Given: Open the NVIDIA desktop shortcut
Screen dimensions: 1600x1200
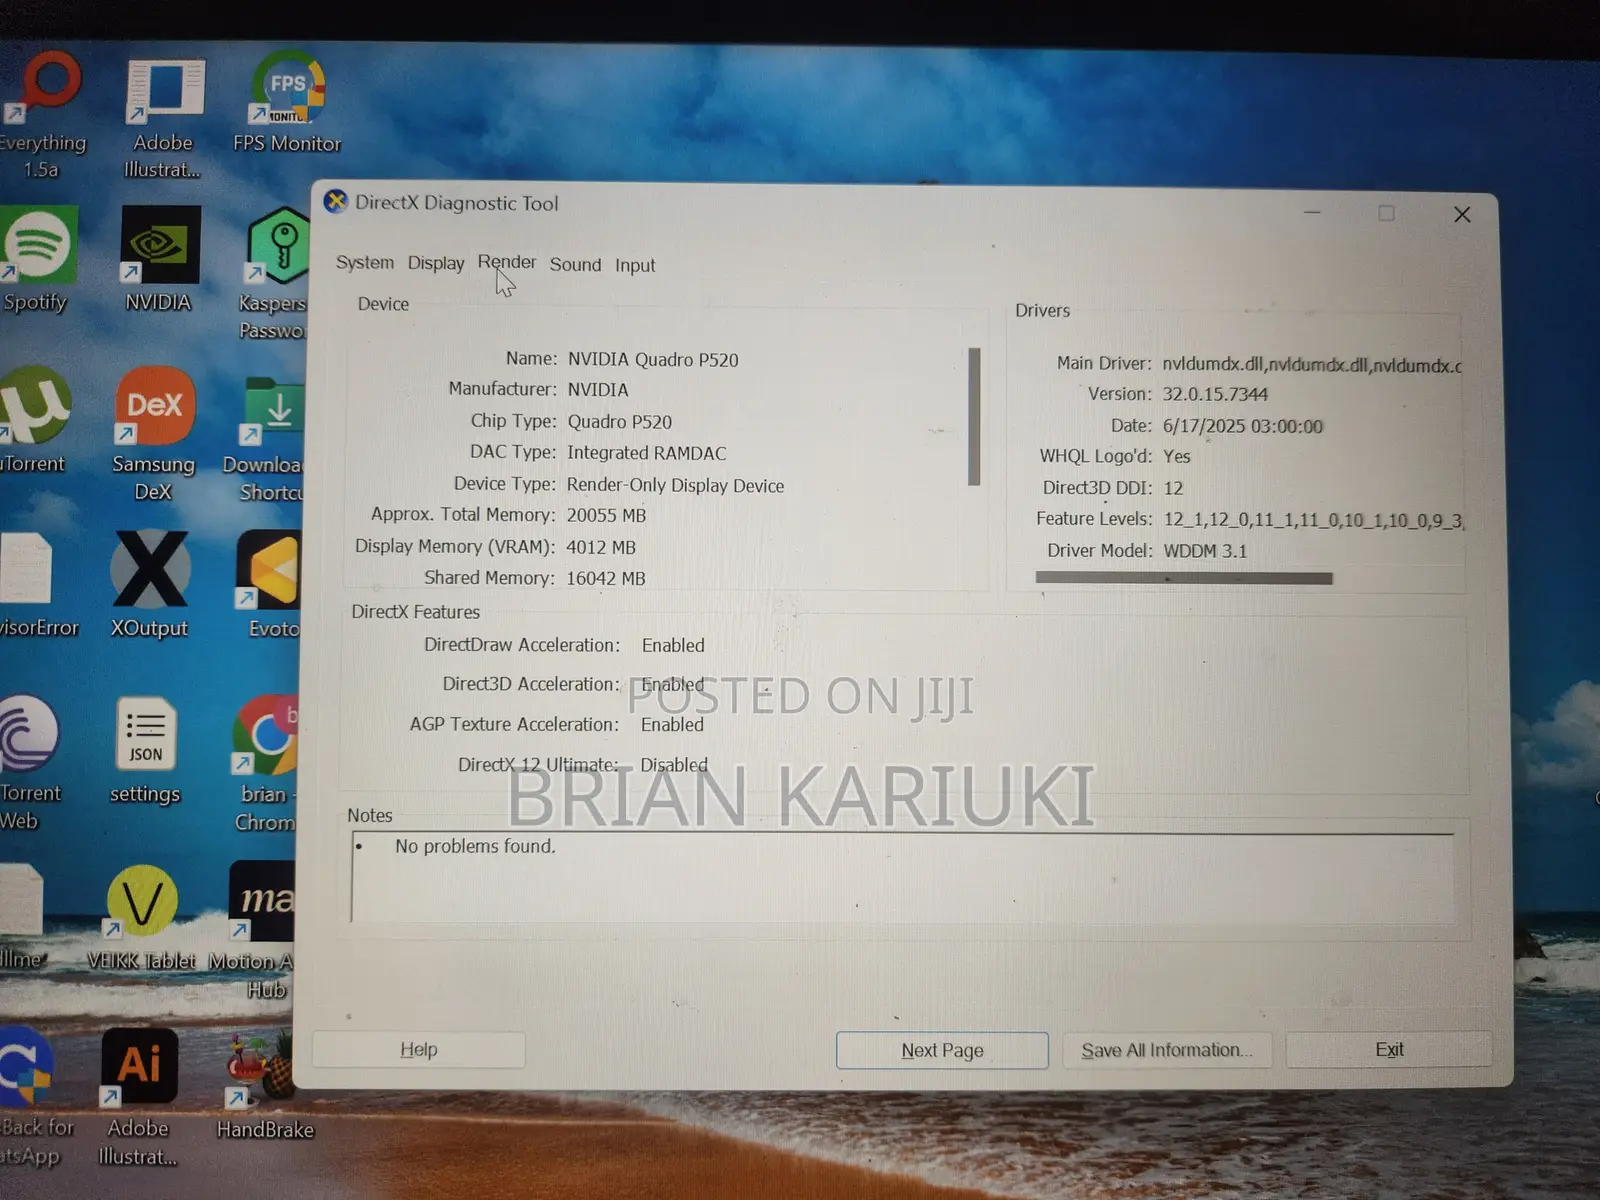Looking at the screenshot, I should coord(159,260).
